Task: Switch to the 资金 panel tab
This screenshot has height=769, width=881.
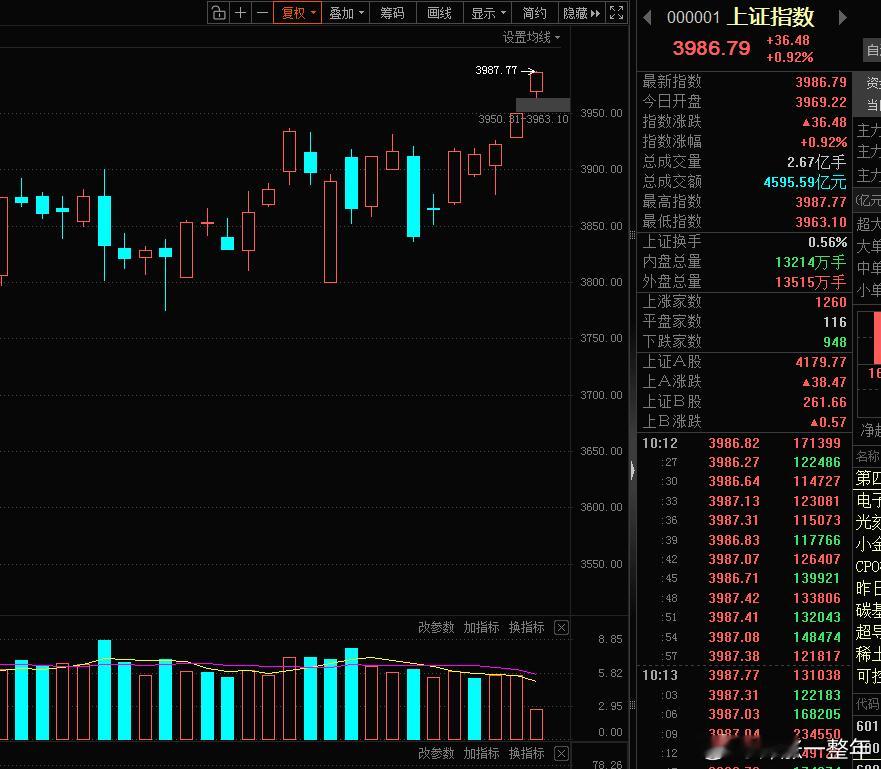Action: pos(871,81)
